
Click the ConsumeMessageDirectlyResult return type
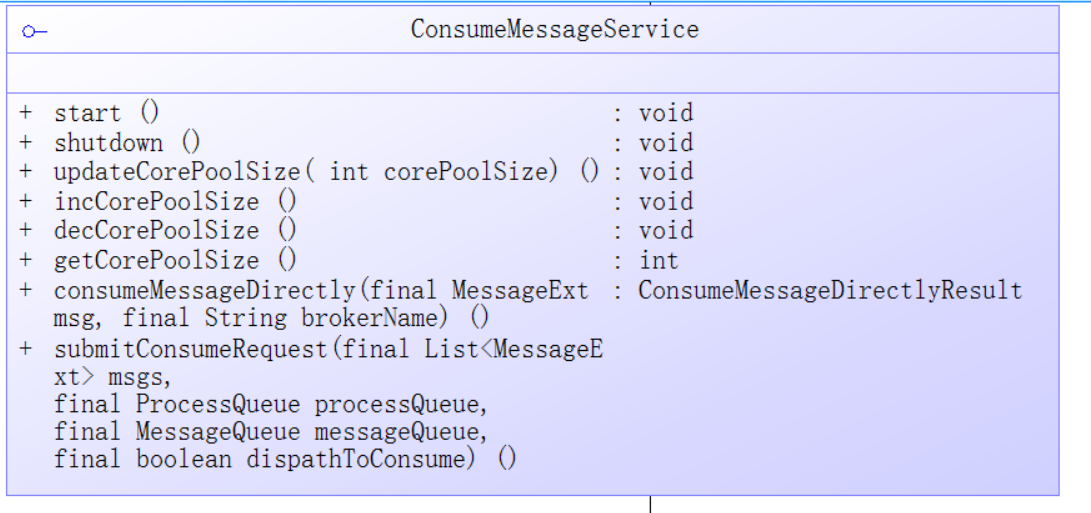[x=830, y=291]
